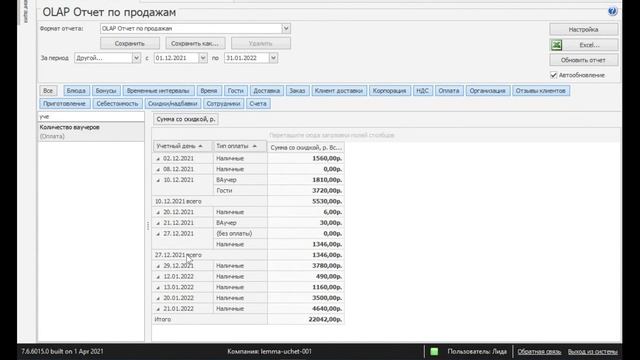Select the Сотрудники filter tab

pos(223,104)
